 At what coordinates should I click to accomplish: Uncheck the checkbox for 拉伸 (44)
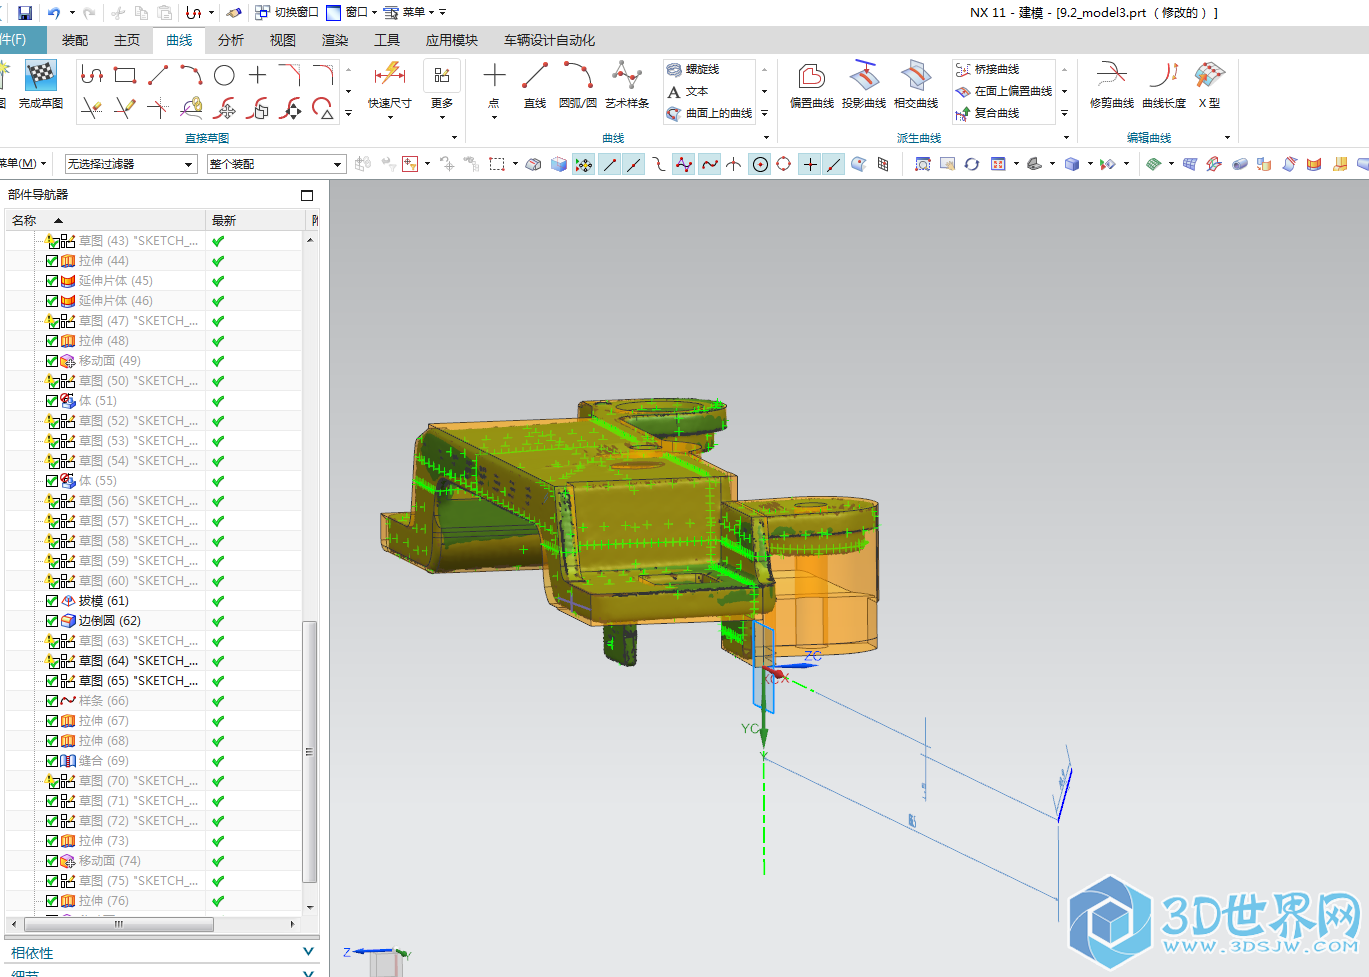[x=52, y=261]
